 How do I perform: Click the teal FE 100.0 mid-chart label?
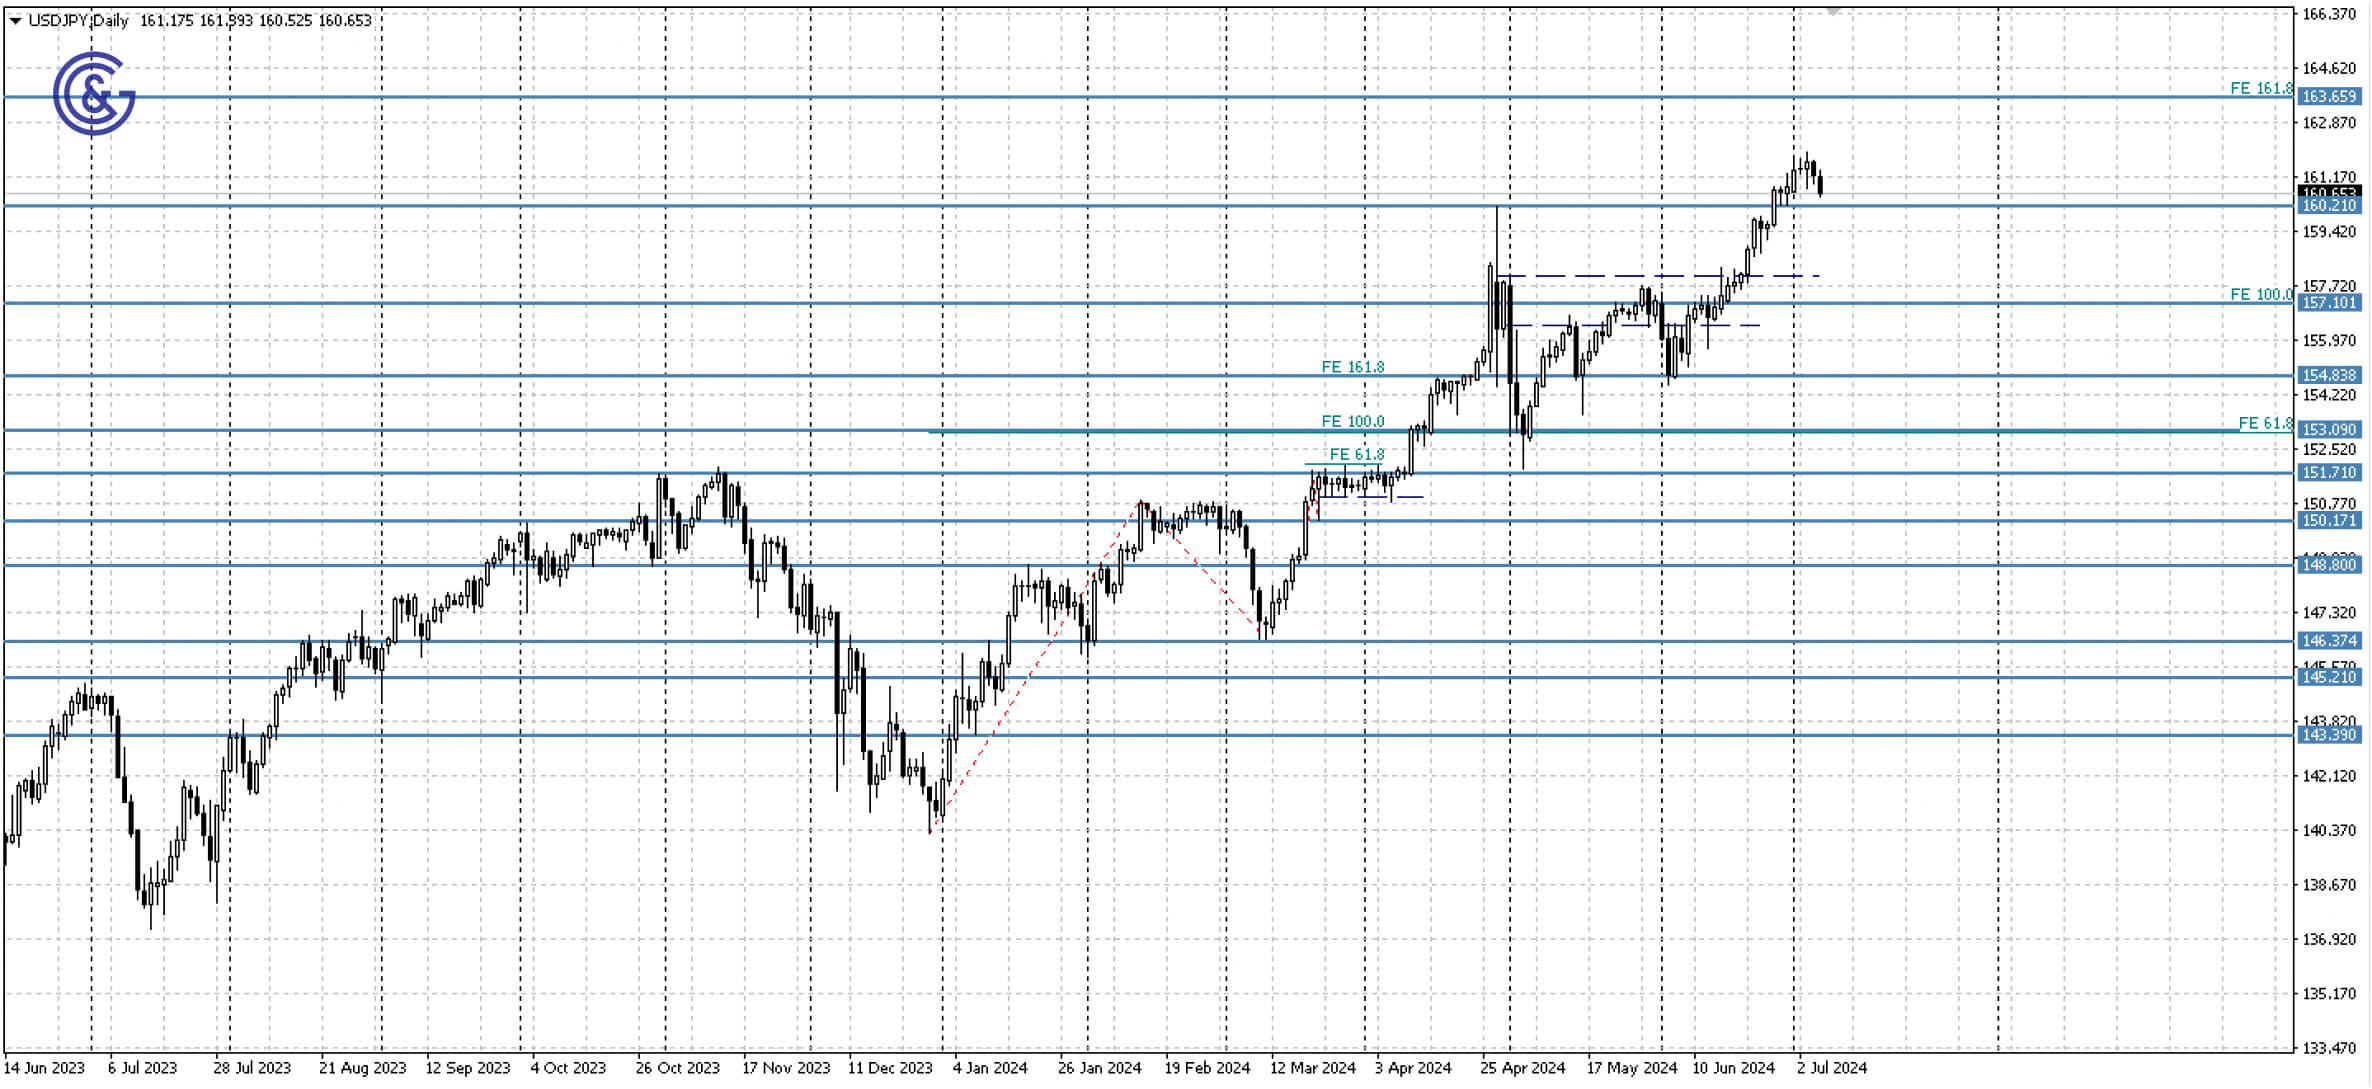(x=1352, y=422)
